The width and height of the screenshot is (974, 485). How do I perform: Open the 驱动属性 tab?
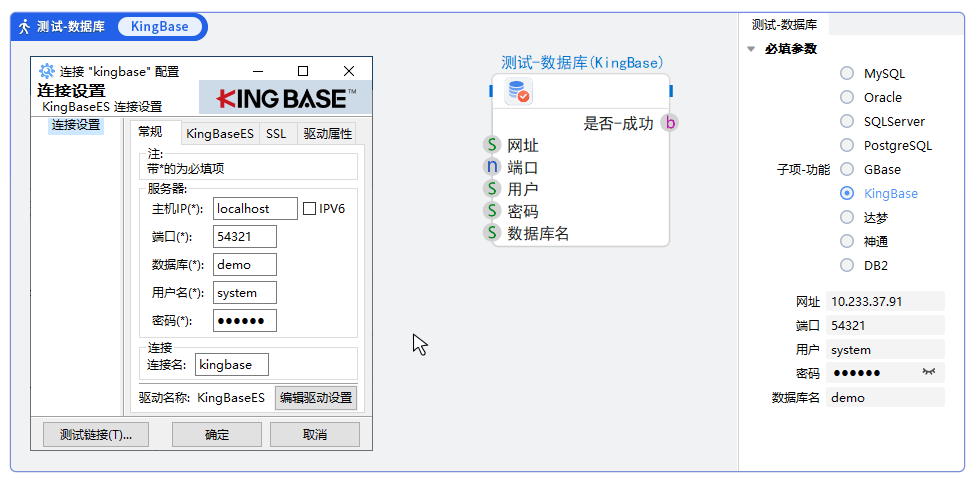coord(328,134)
